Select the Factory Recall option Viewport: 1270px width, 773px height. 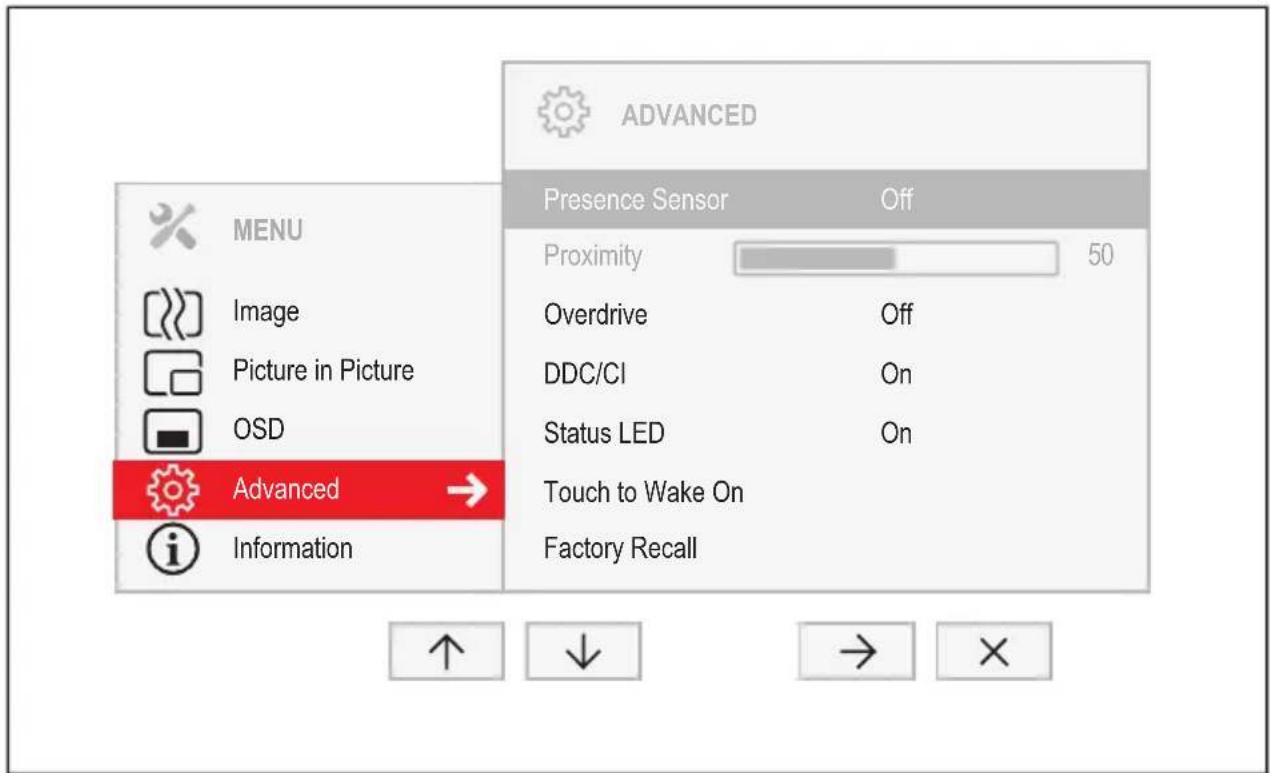pyautogui.click(x=620, y=549)
